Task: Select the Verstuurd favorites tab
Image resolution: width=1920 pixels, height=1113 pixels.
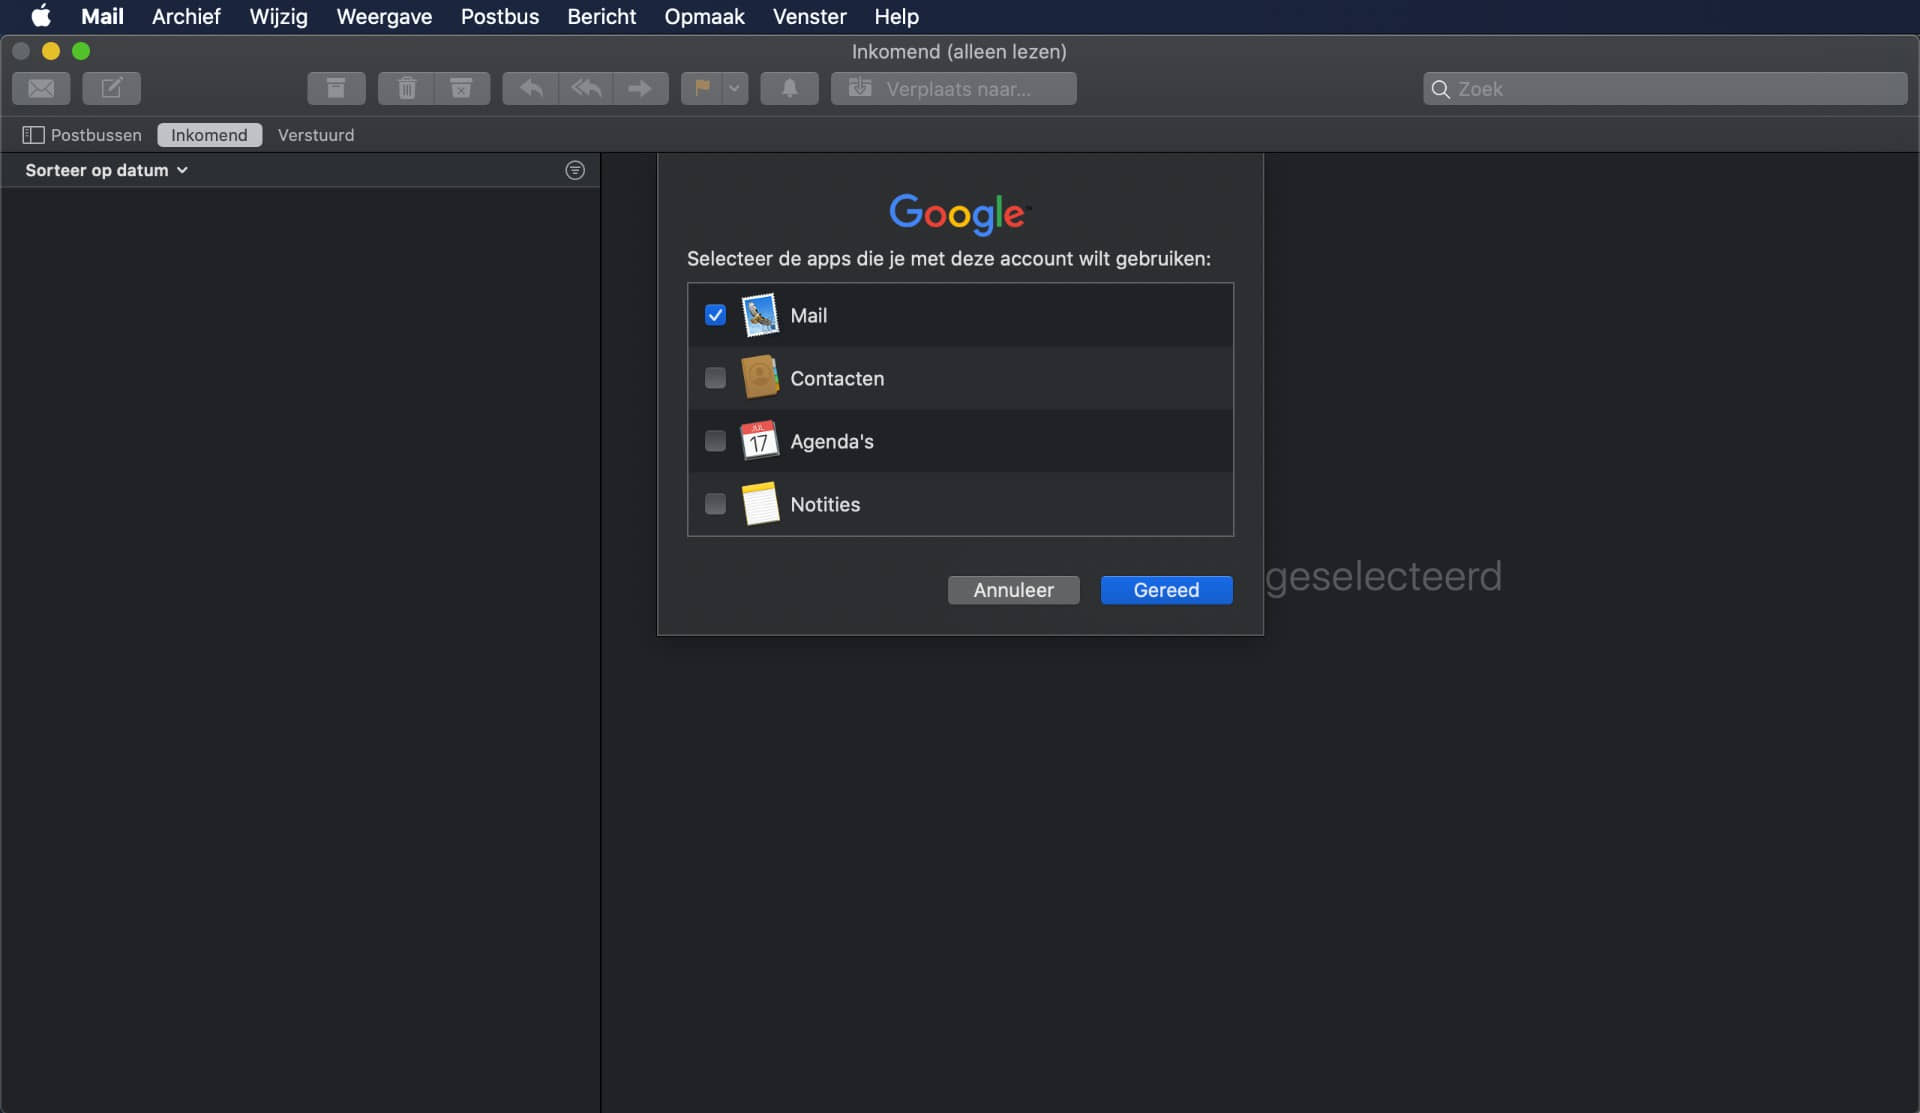Action: pyautogui.click(x=316, y=135)
